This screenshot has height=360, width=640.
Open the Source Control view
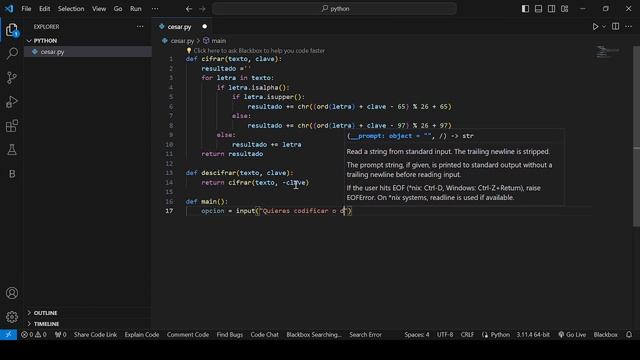pyautogui.click(x=12, y=78)
